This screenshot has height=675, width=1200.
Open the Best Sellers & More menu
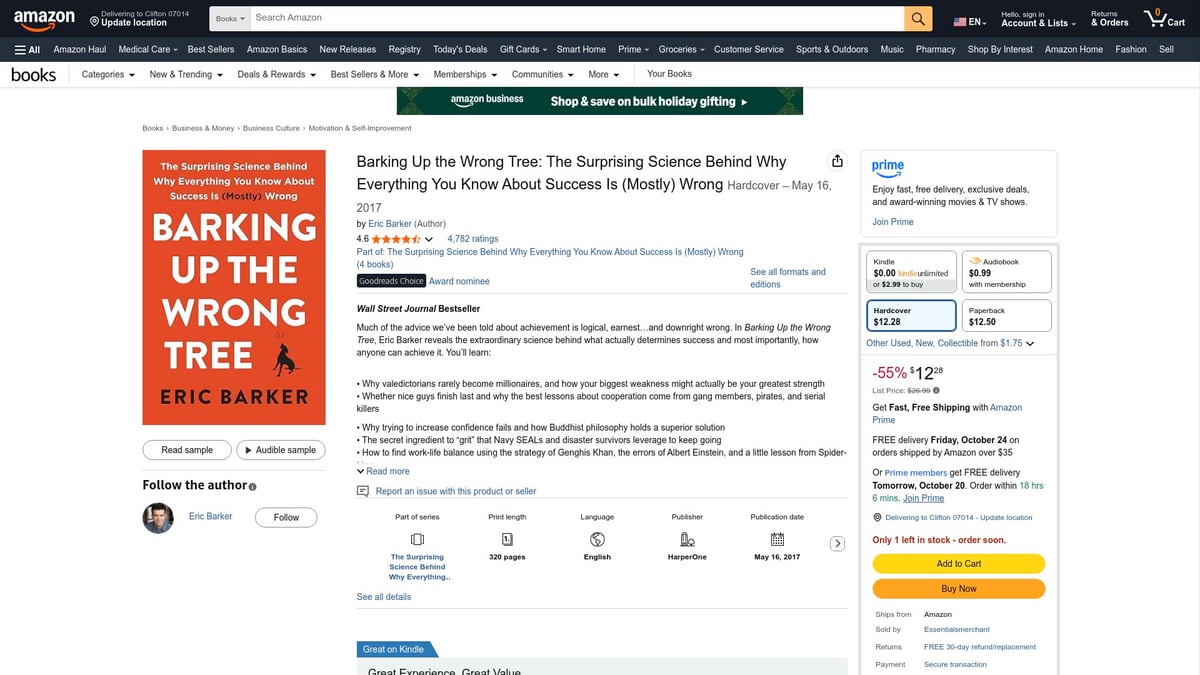pyautogui.click(x=373, y=74)
